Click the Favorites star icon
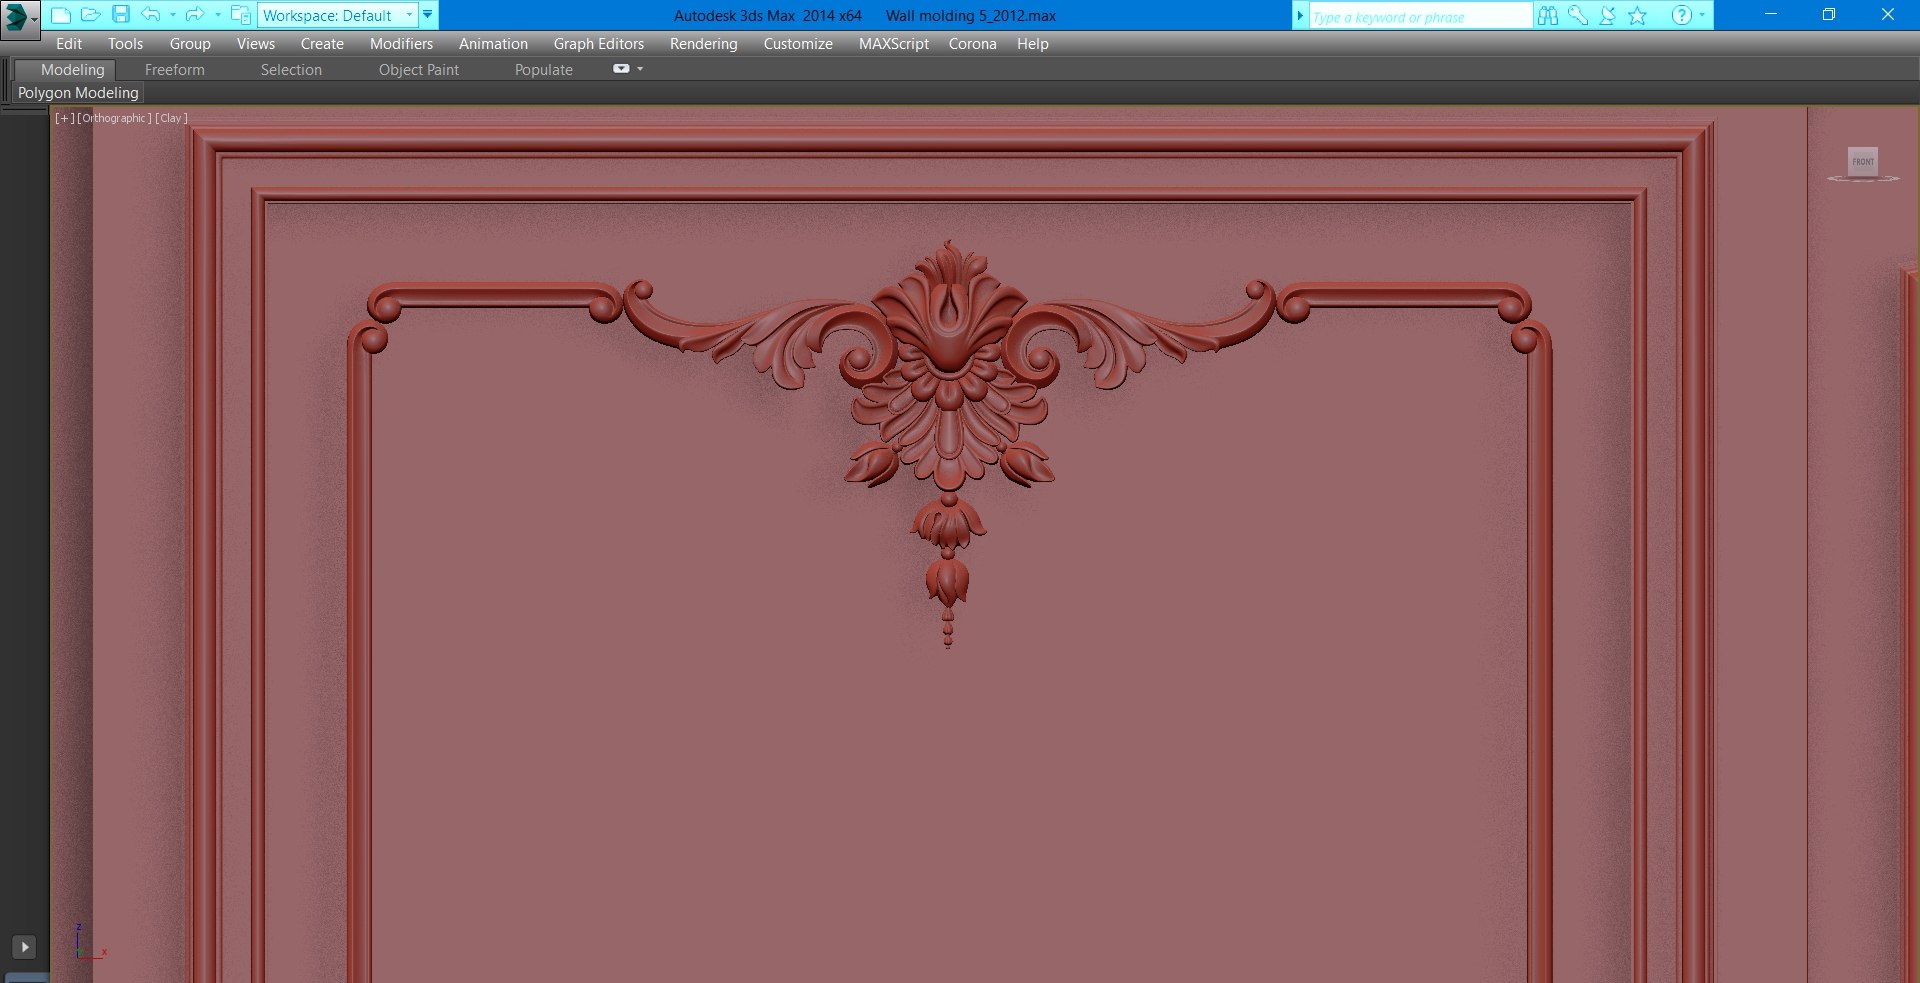 click(1637, 15)
